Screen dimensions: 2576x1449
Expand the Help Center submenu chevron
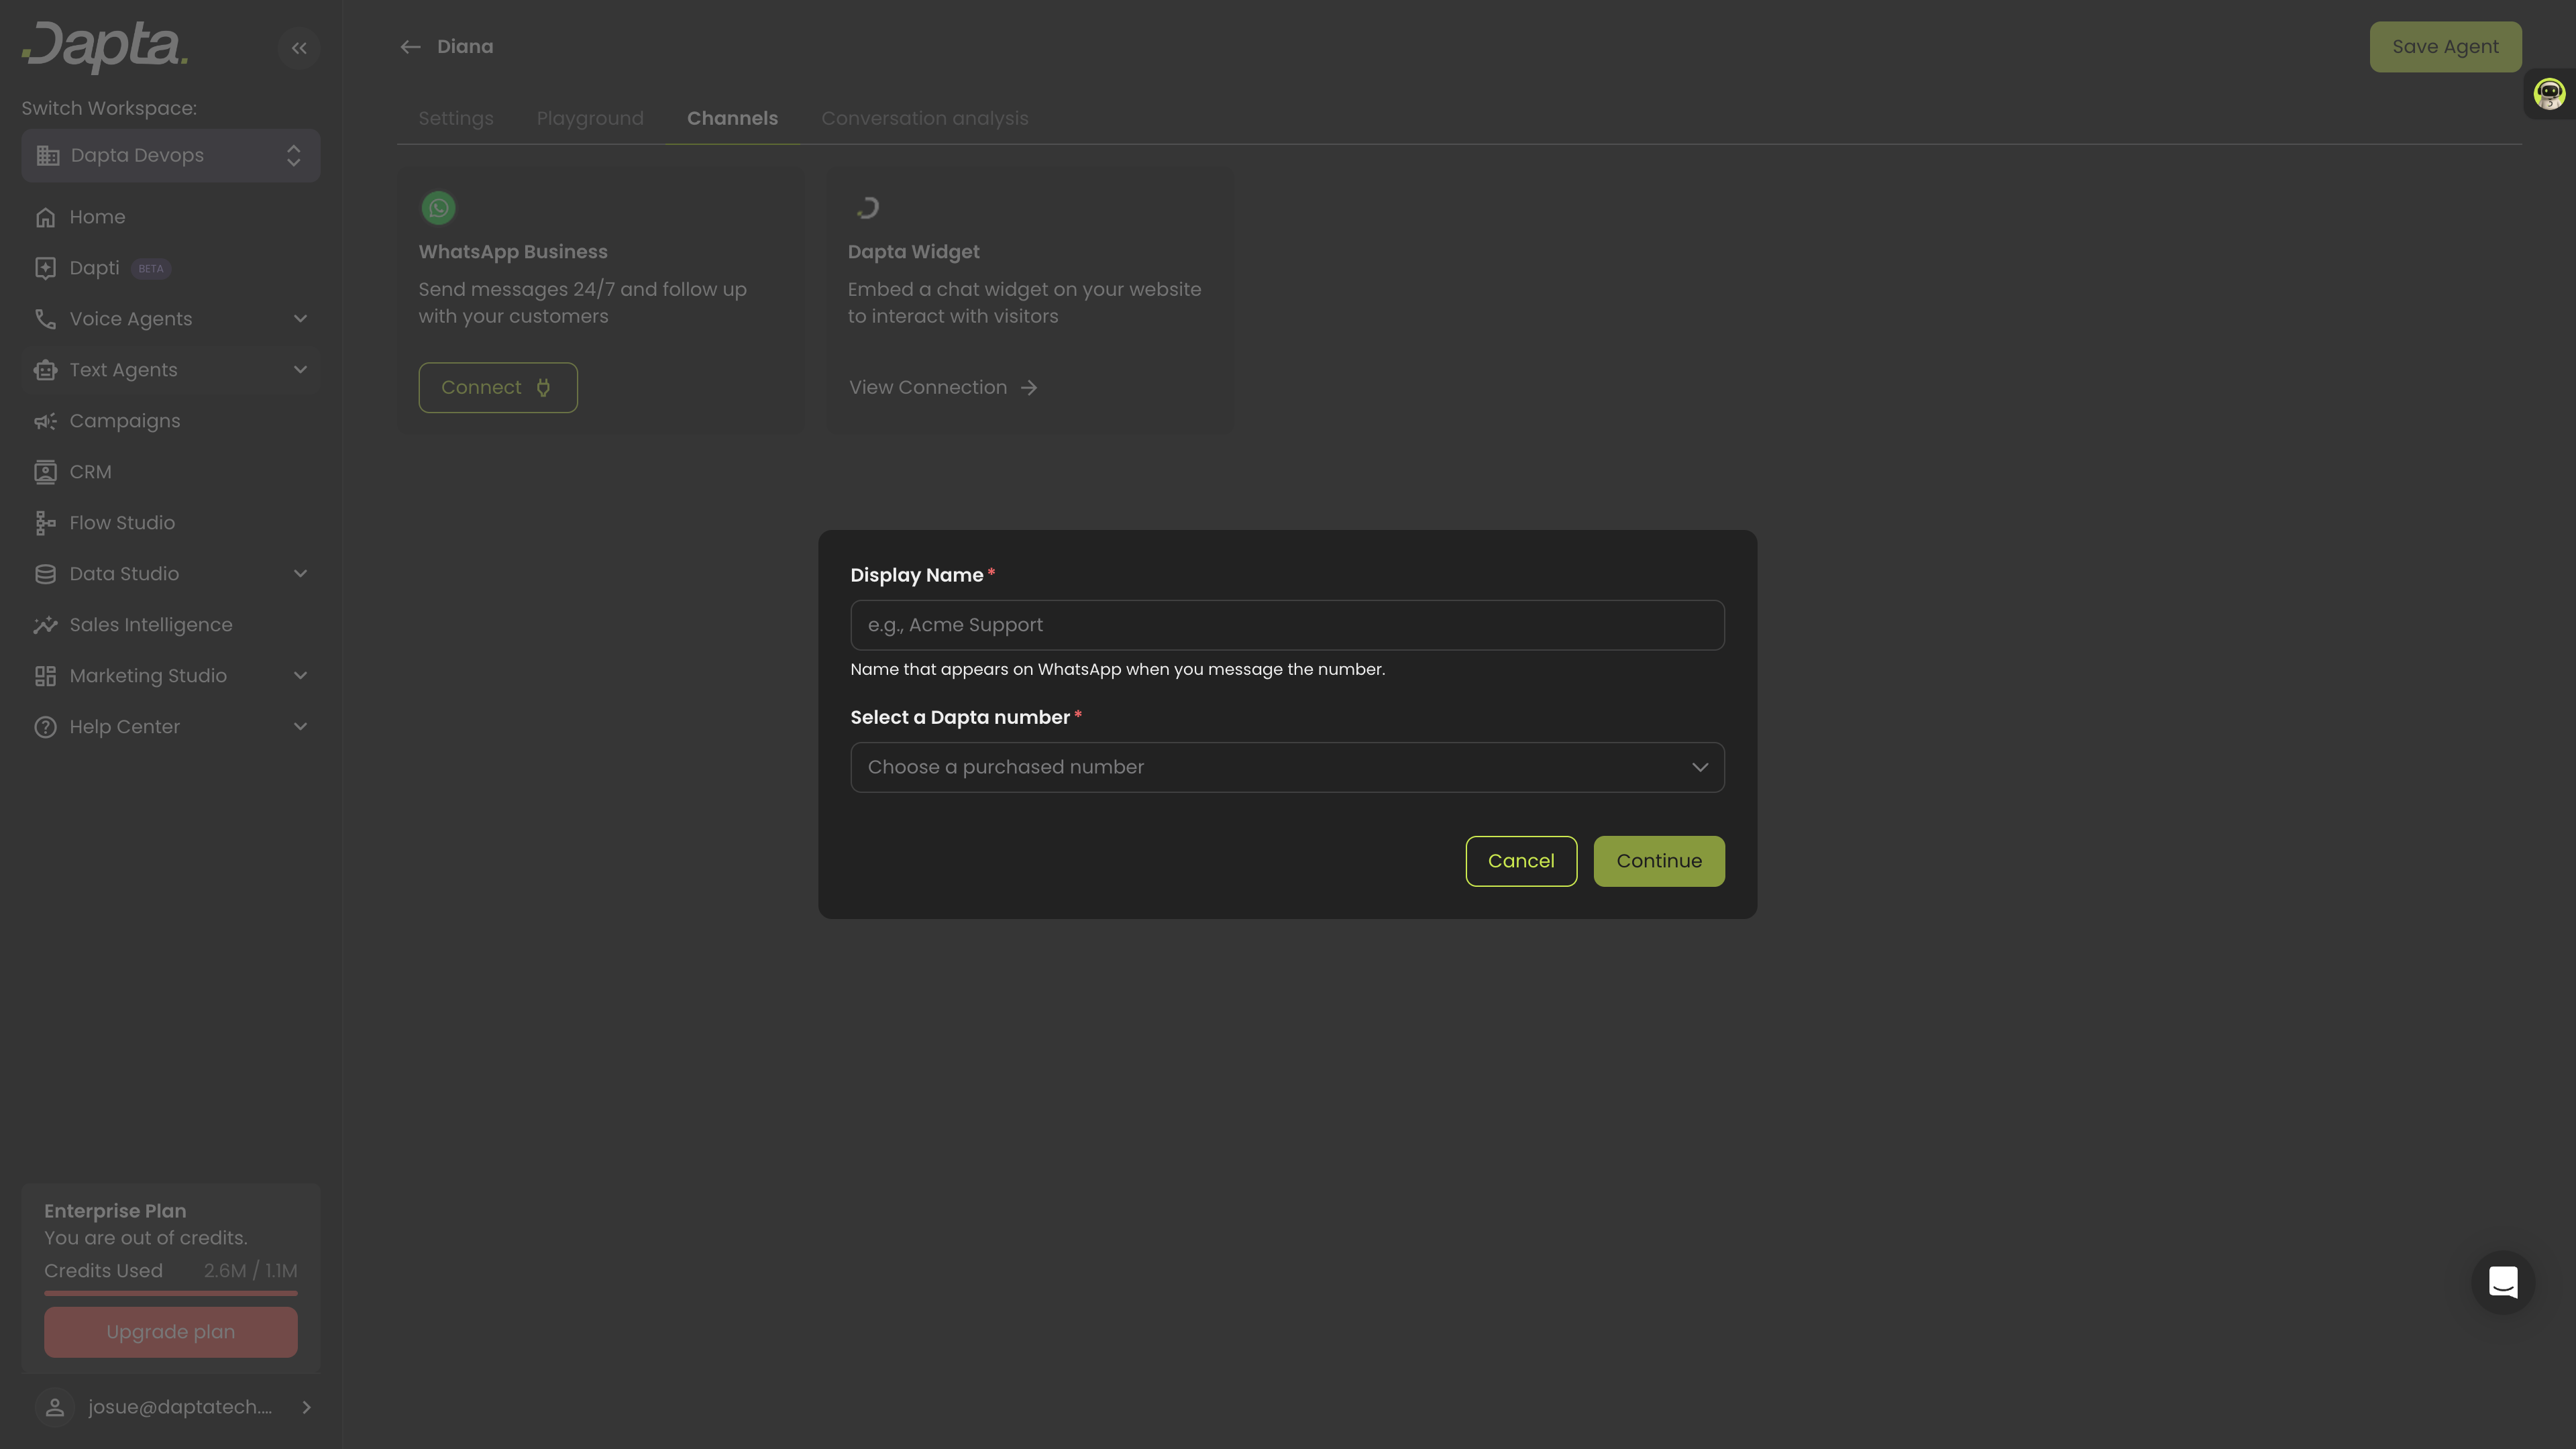tap(300, 727)
